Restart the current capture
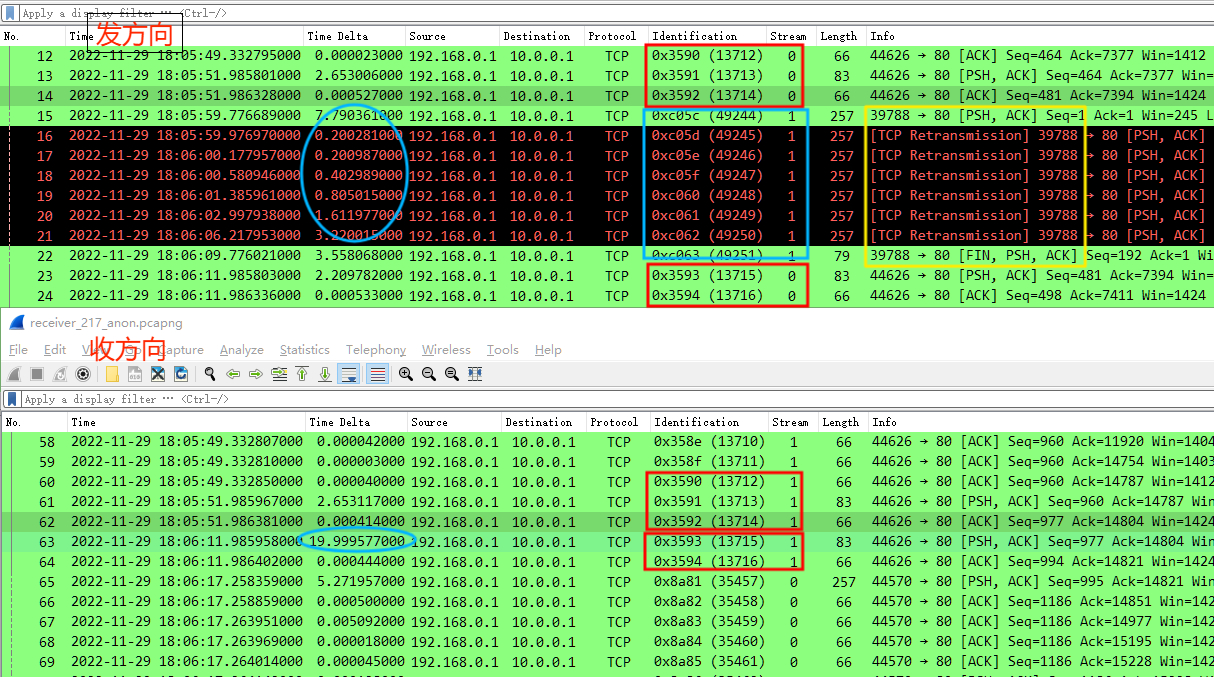This screenshot has height=677, width=1214. pos(57,374)
